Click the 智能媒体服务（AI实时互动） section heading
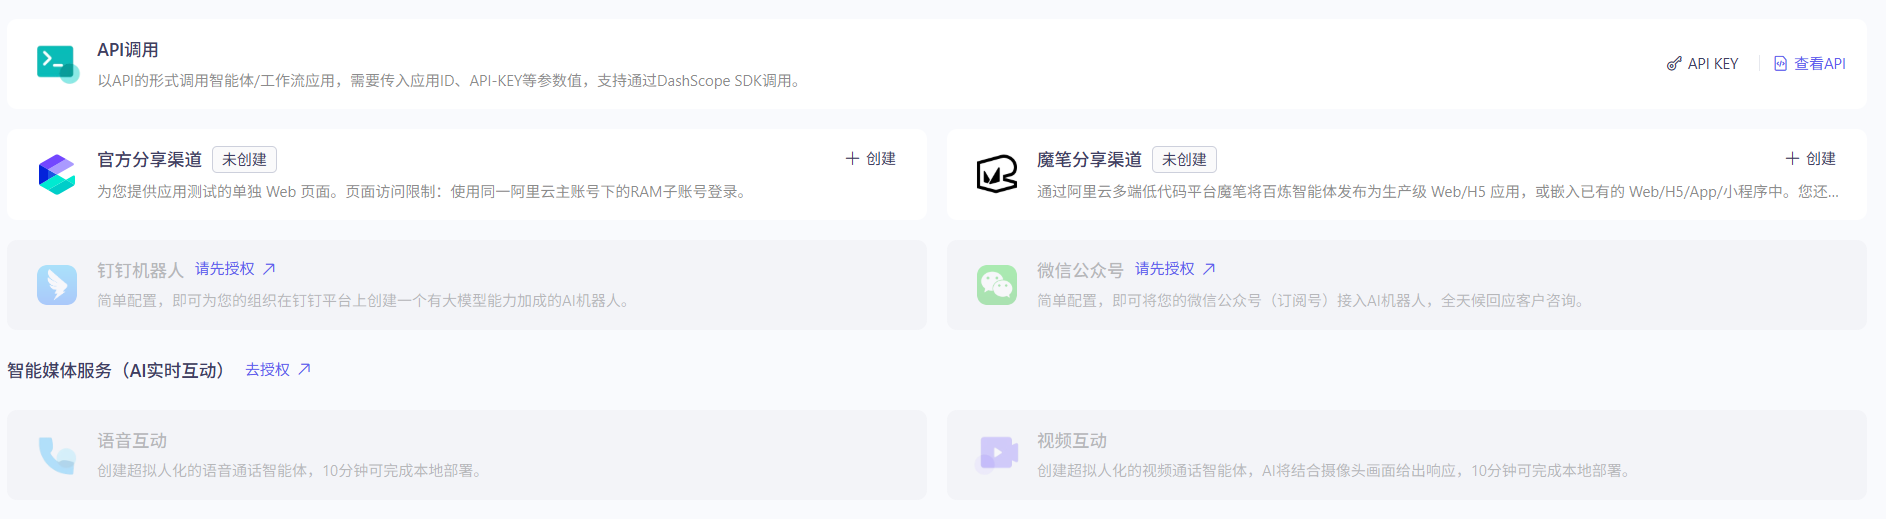Image resolution: width=1886 pixels, height=519 pixels. pos(119,370)
